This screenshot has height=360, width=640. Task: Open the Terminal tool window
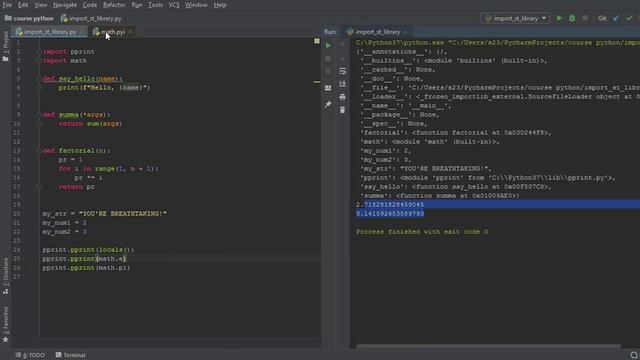tap(71, 355)
